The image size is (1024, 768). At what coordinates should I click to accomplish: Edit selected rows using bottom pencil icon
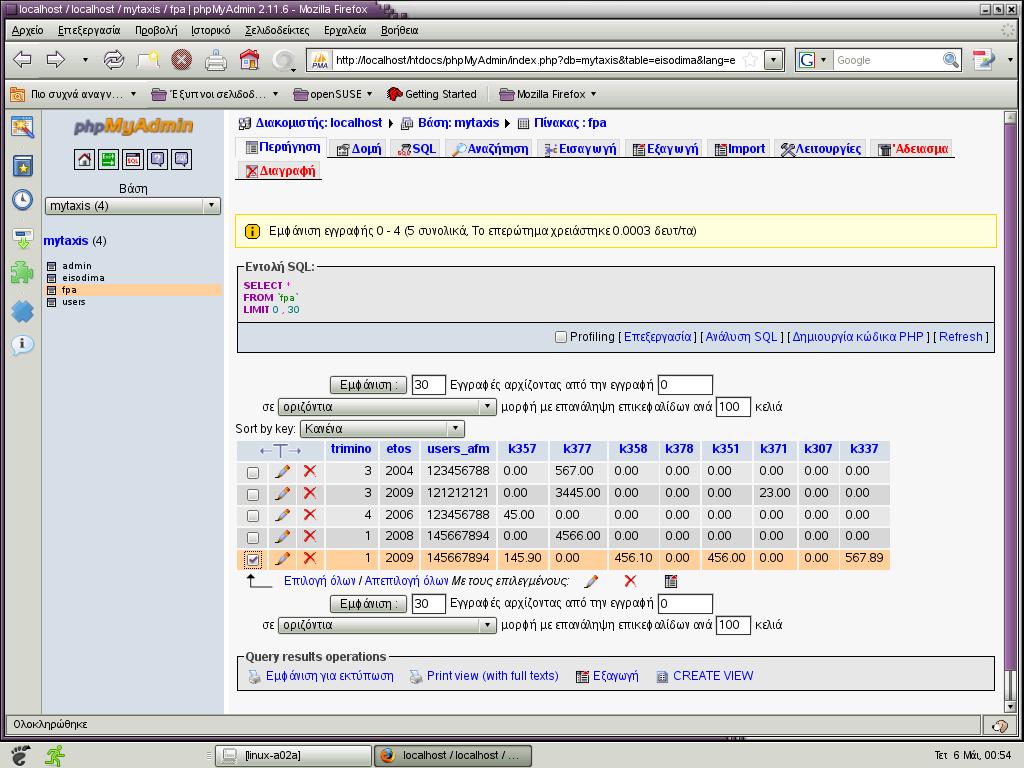pos(592,581)
